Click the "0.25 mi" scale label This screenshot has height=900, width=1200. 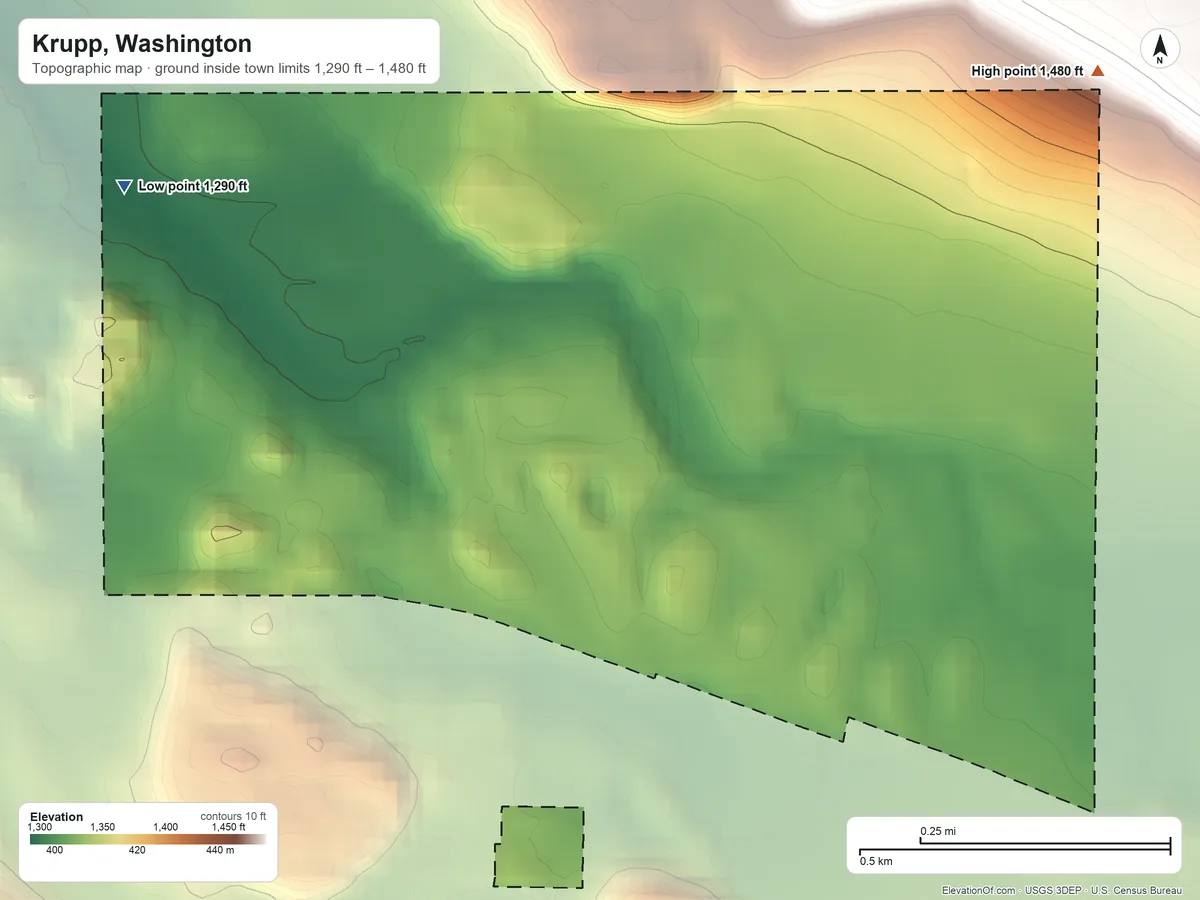(x=938, y=832)
